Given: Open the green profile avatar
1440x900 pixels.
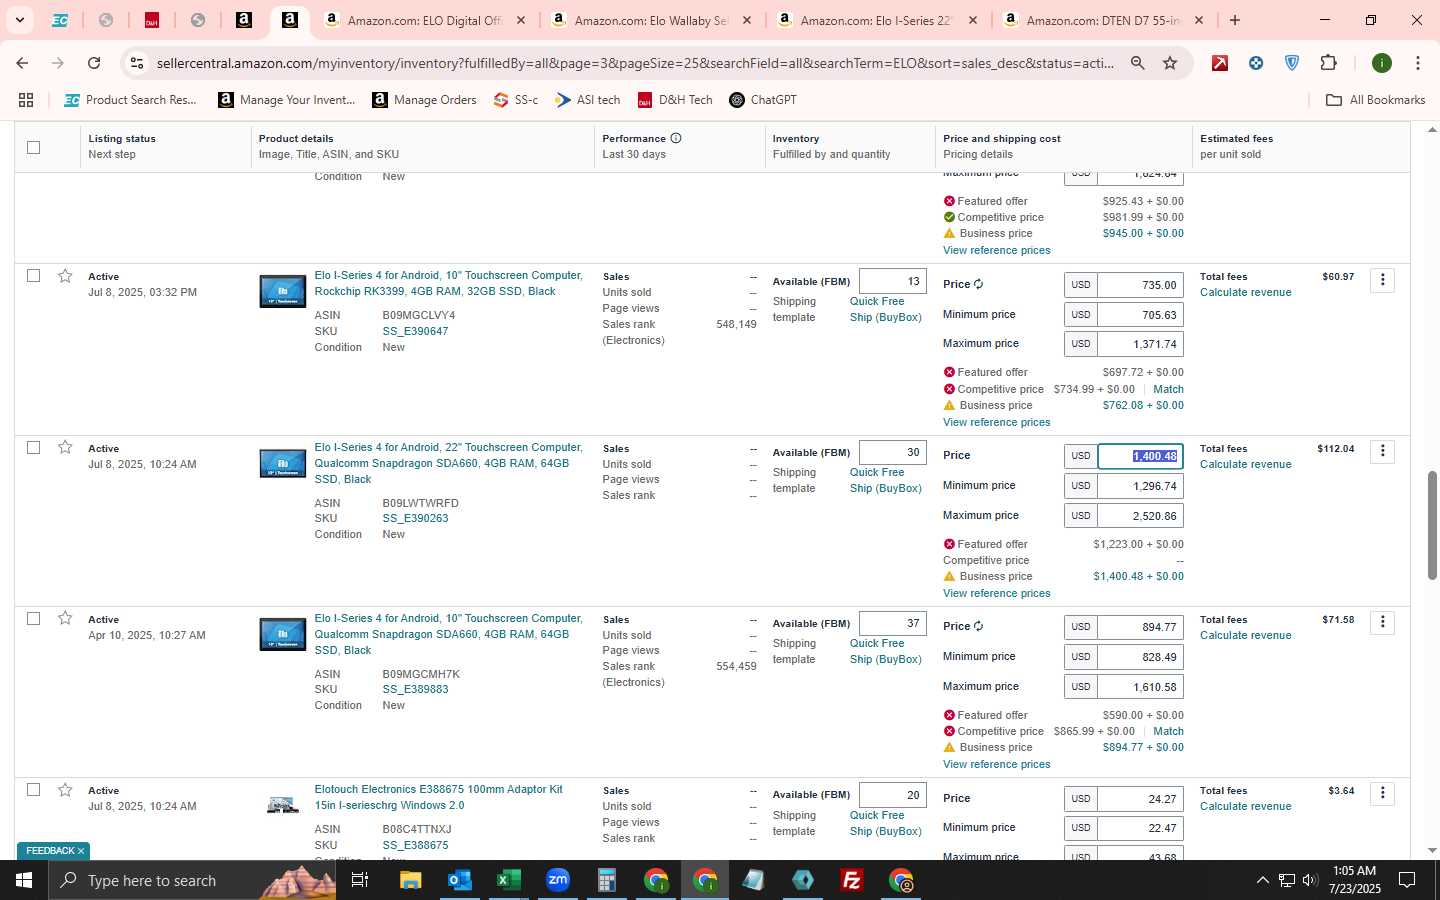Looking at the screenshot, I should pos(1382,63).
